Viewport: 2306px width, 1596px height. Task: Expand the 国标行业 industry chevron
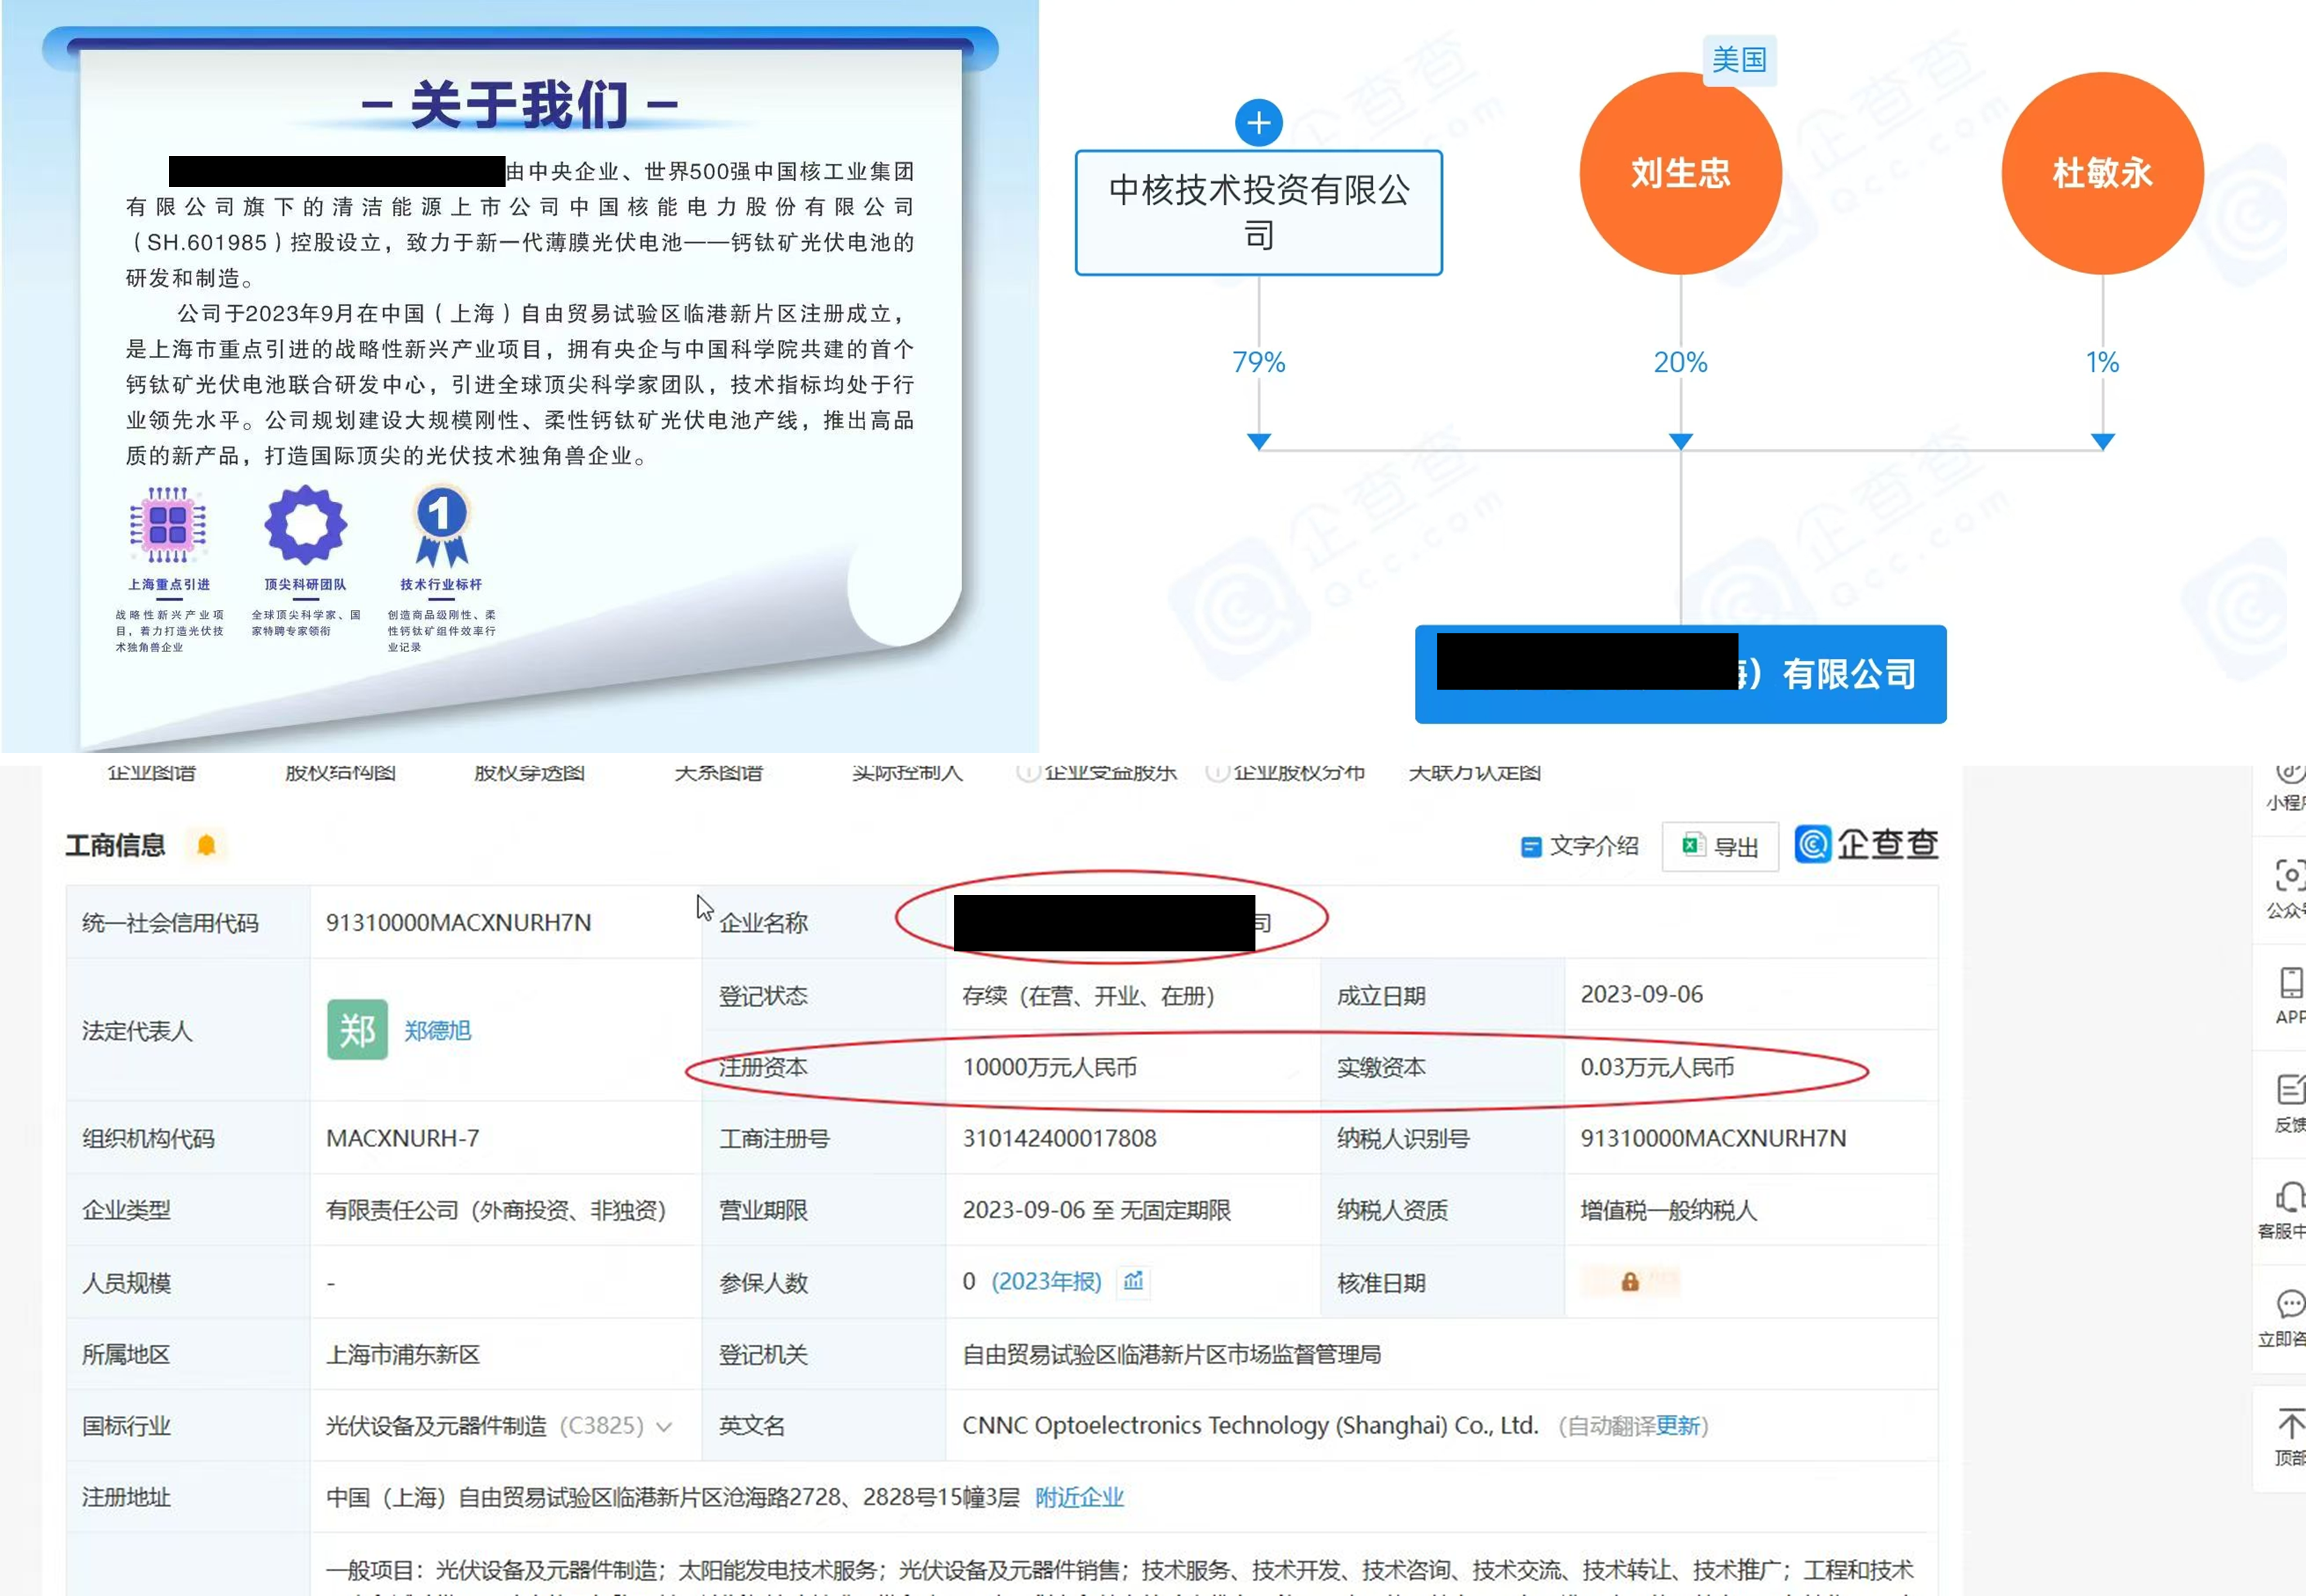[x=664, y=1427]
